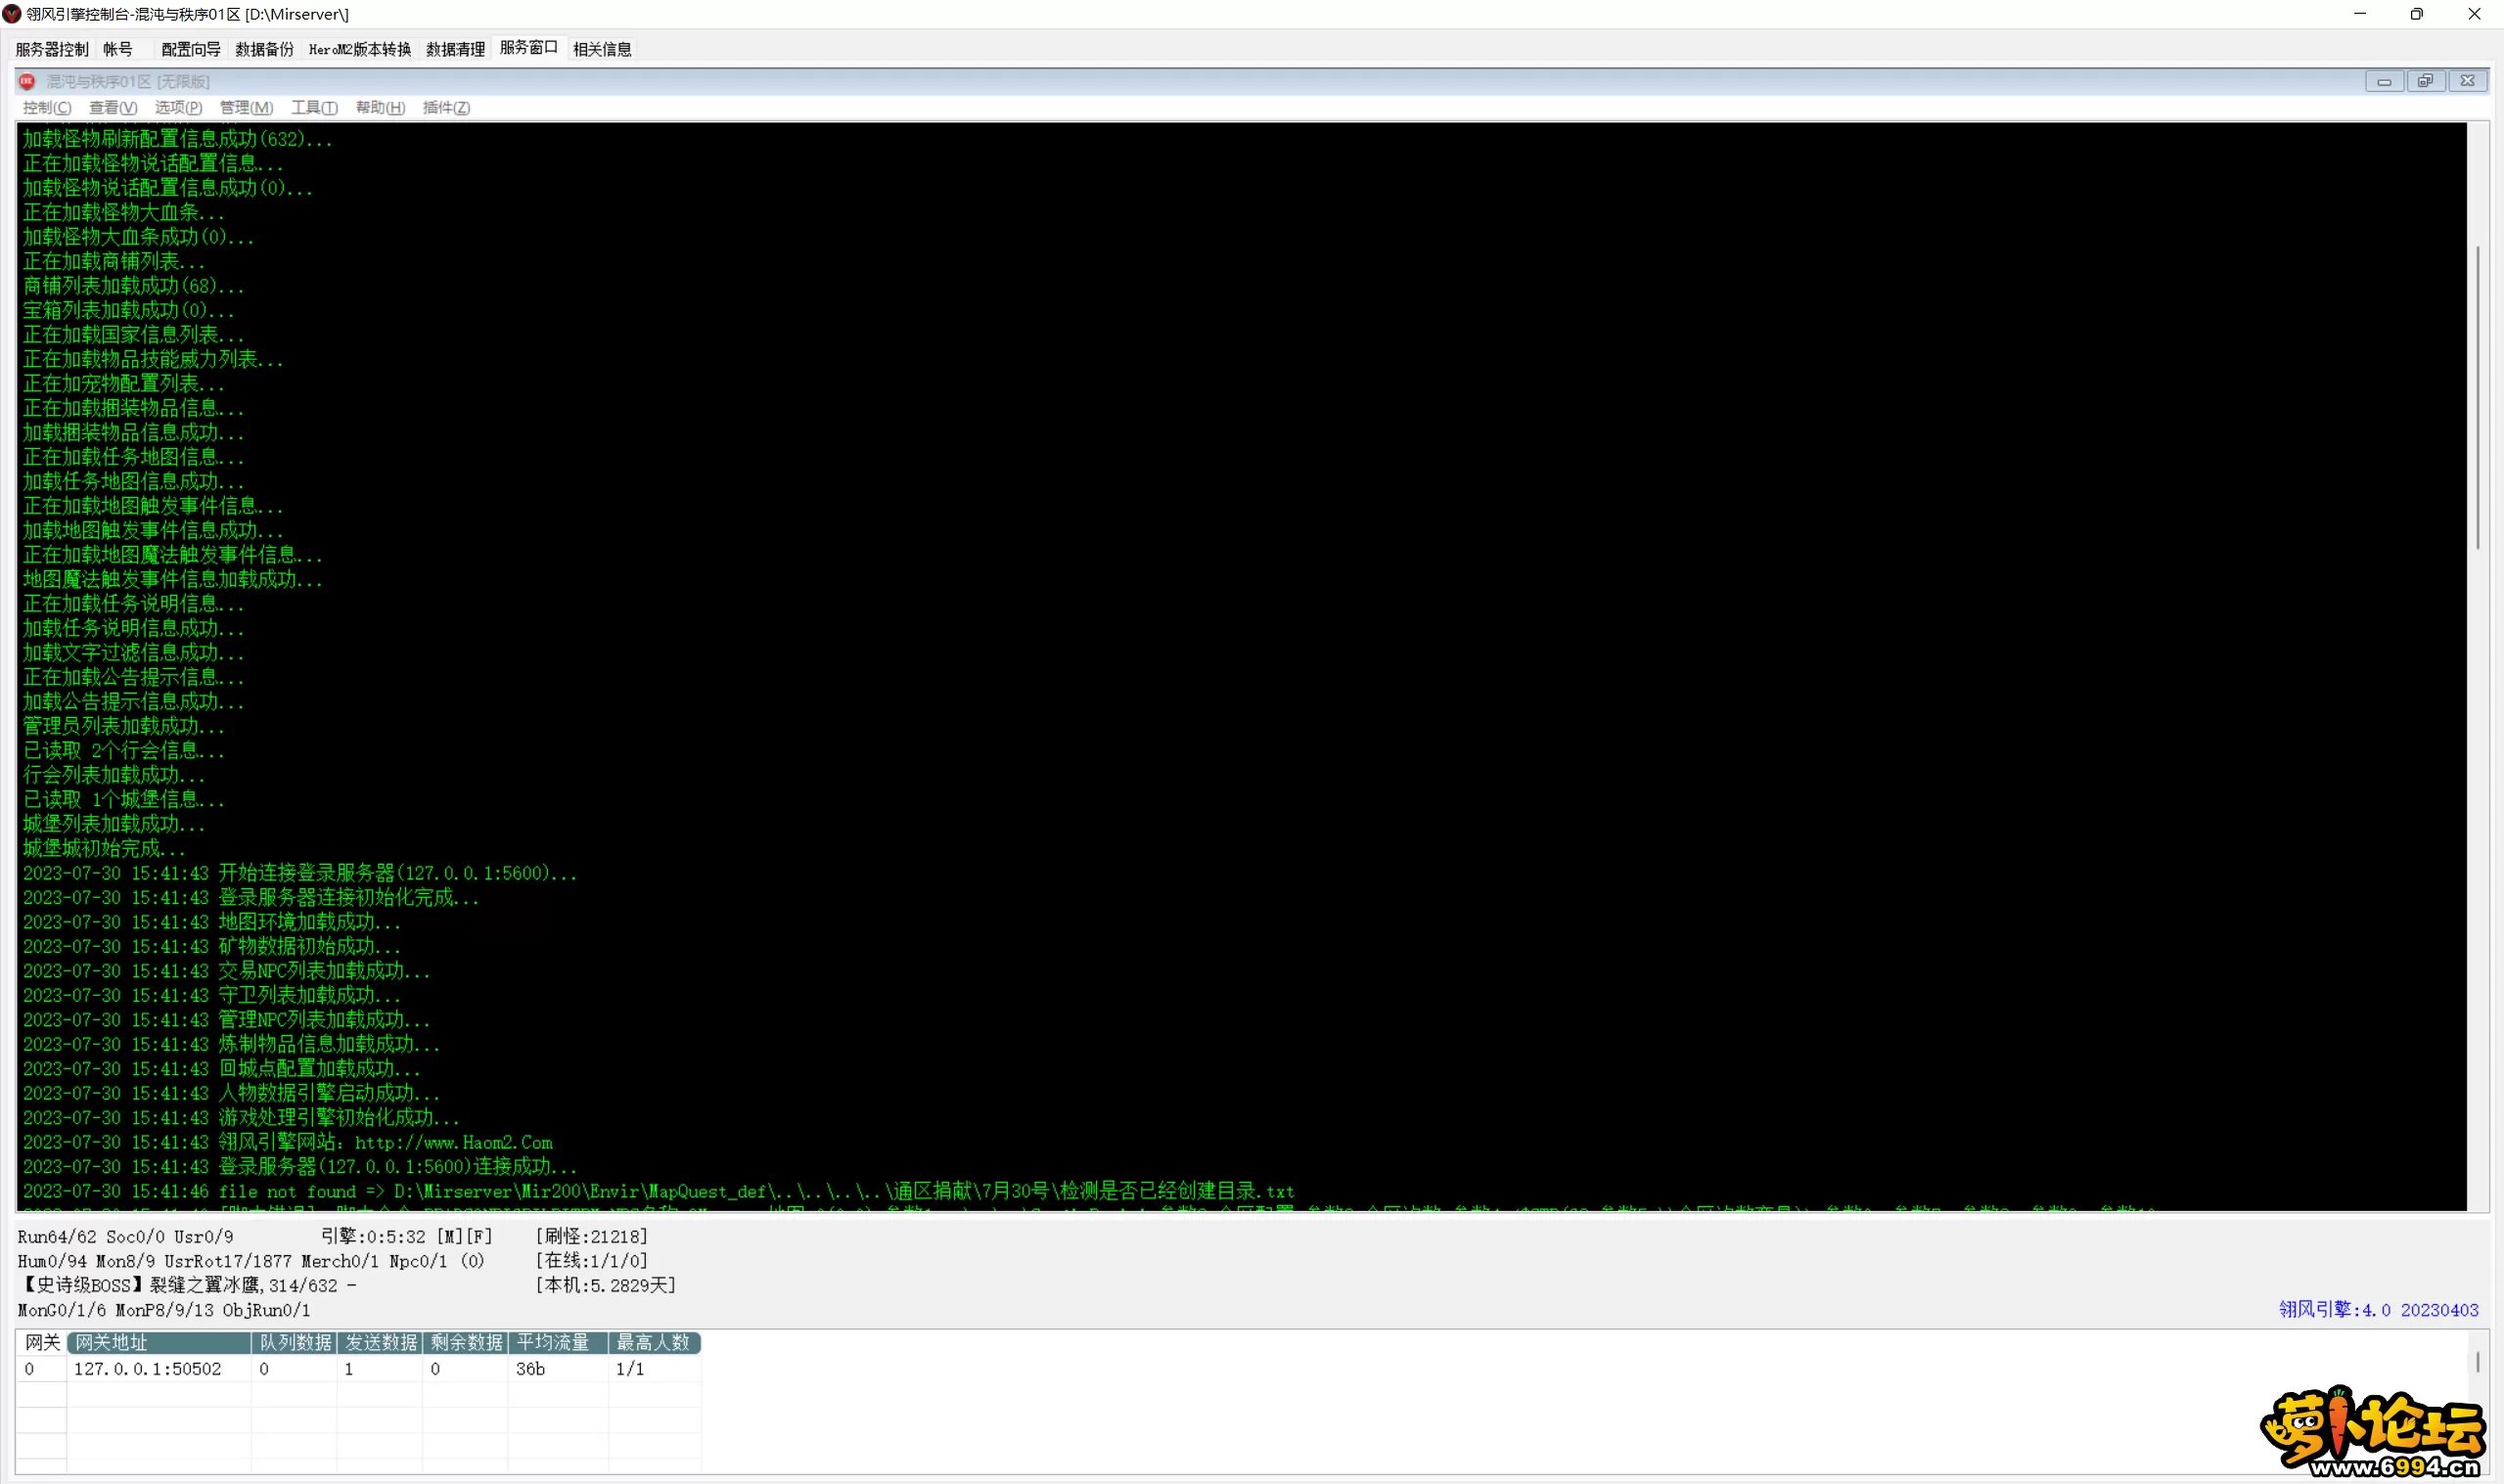This screenshot has height=1484, width=2504.
Task: Click the log console vertical scrollbar thumb
Action: tap(2478, 397)
